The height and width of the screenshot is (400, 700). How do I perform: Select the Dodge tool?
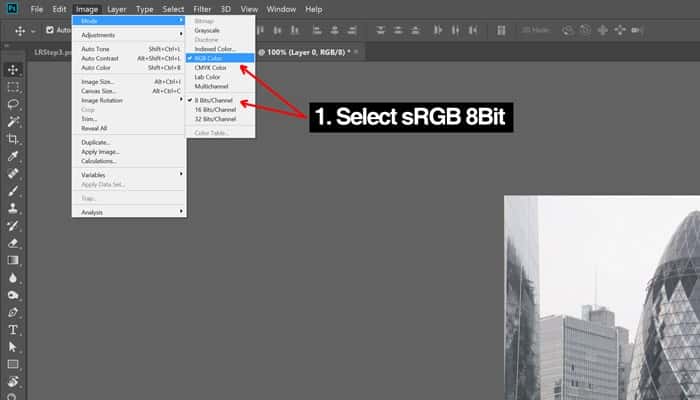[x=13, y=295]
